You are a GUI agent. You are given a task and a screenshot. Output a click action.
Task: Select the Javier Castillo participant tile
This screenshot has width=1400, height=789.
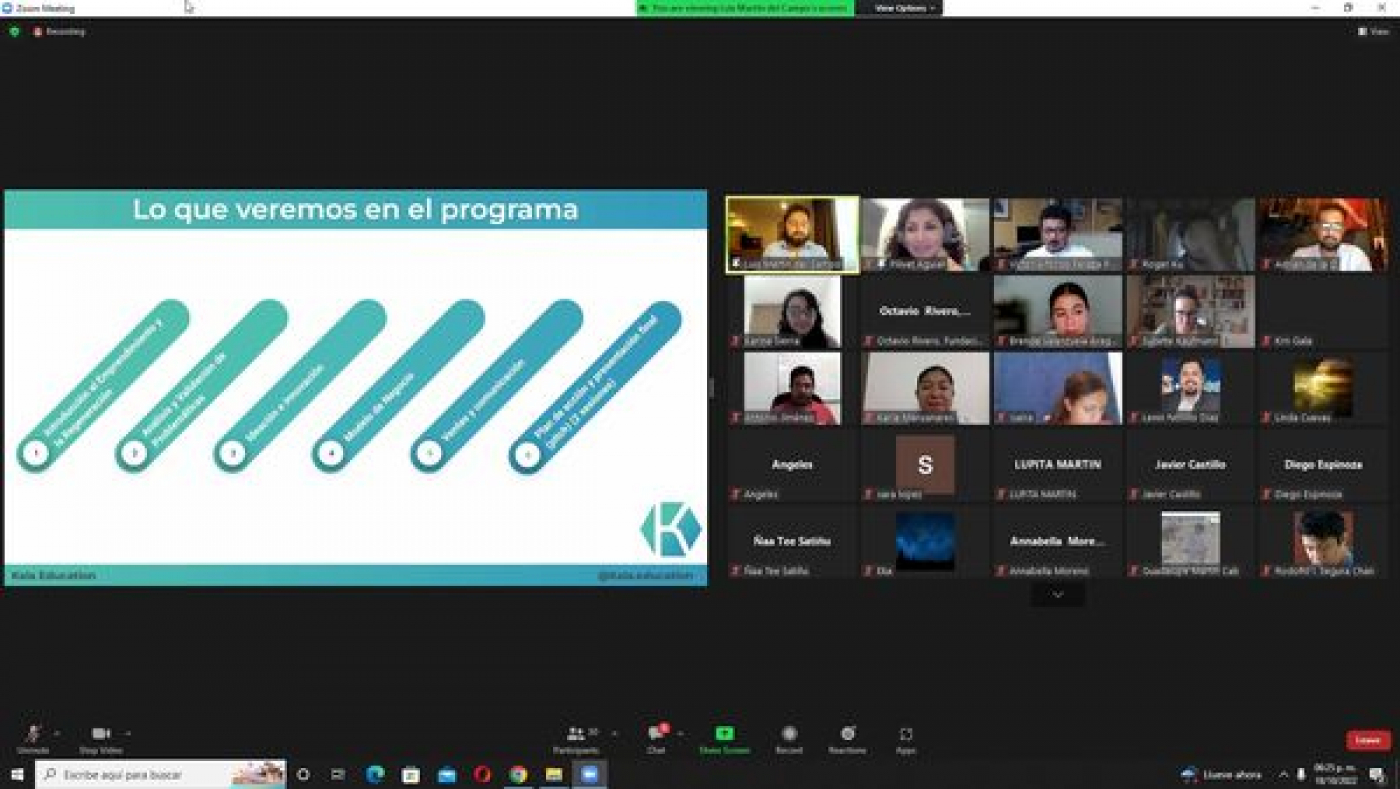1190,464
